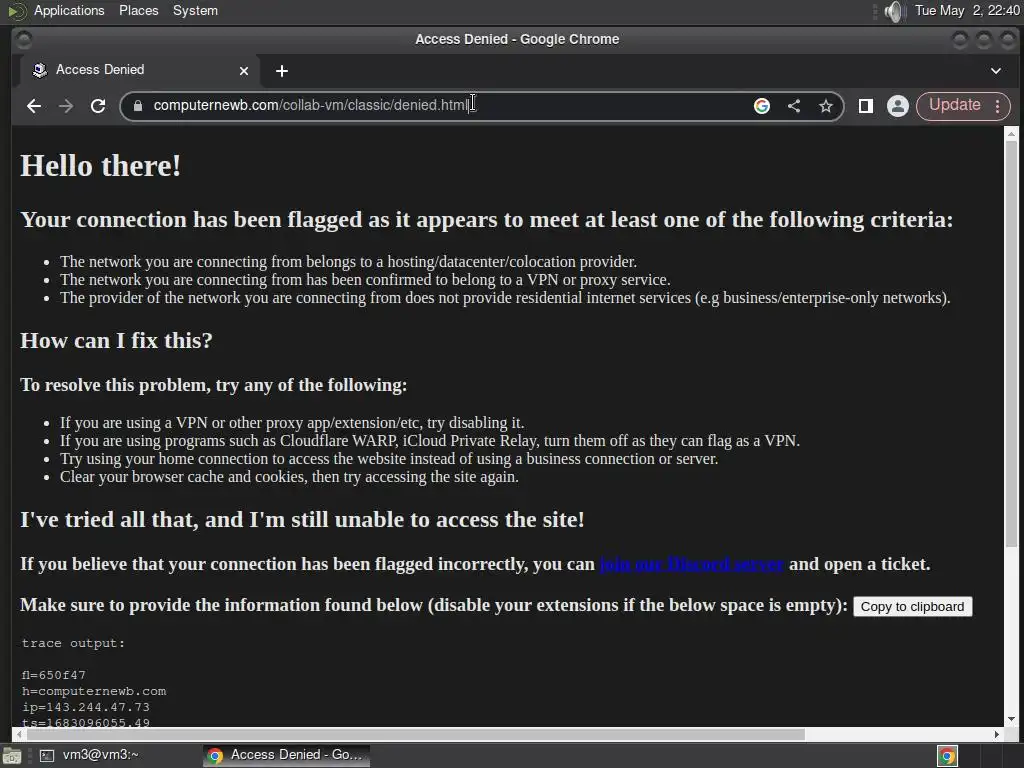Click the address bar URL
The height and width of the screenshot is (768, 1024).
tap(312, 105)
